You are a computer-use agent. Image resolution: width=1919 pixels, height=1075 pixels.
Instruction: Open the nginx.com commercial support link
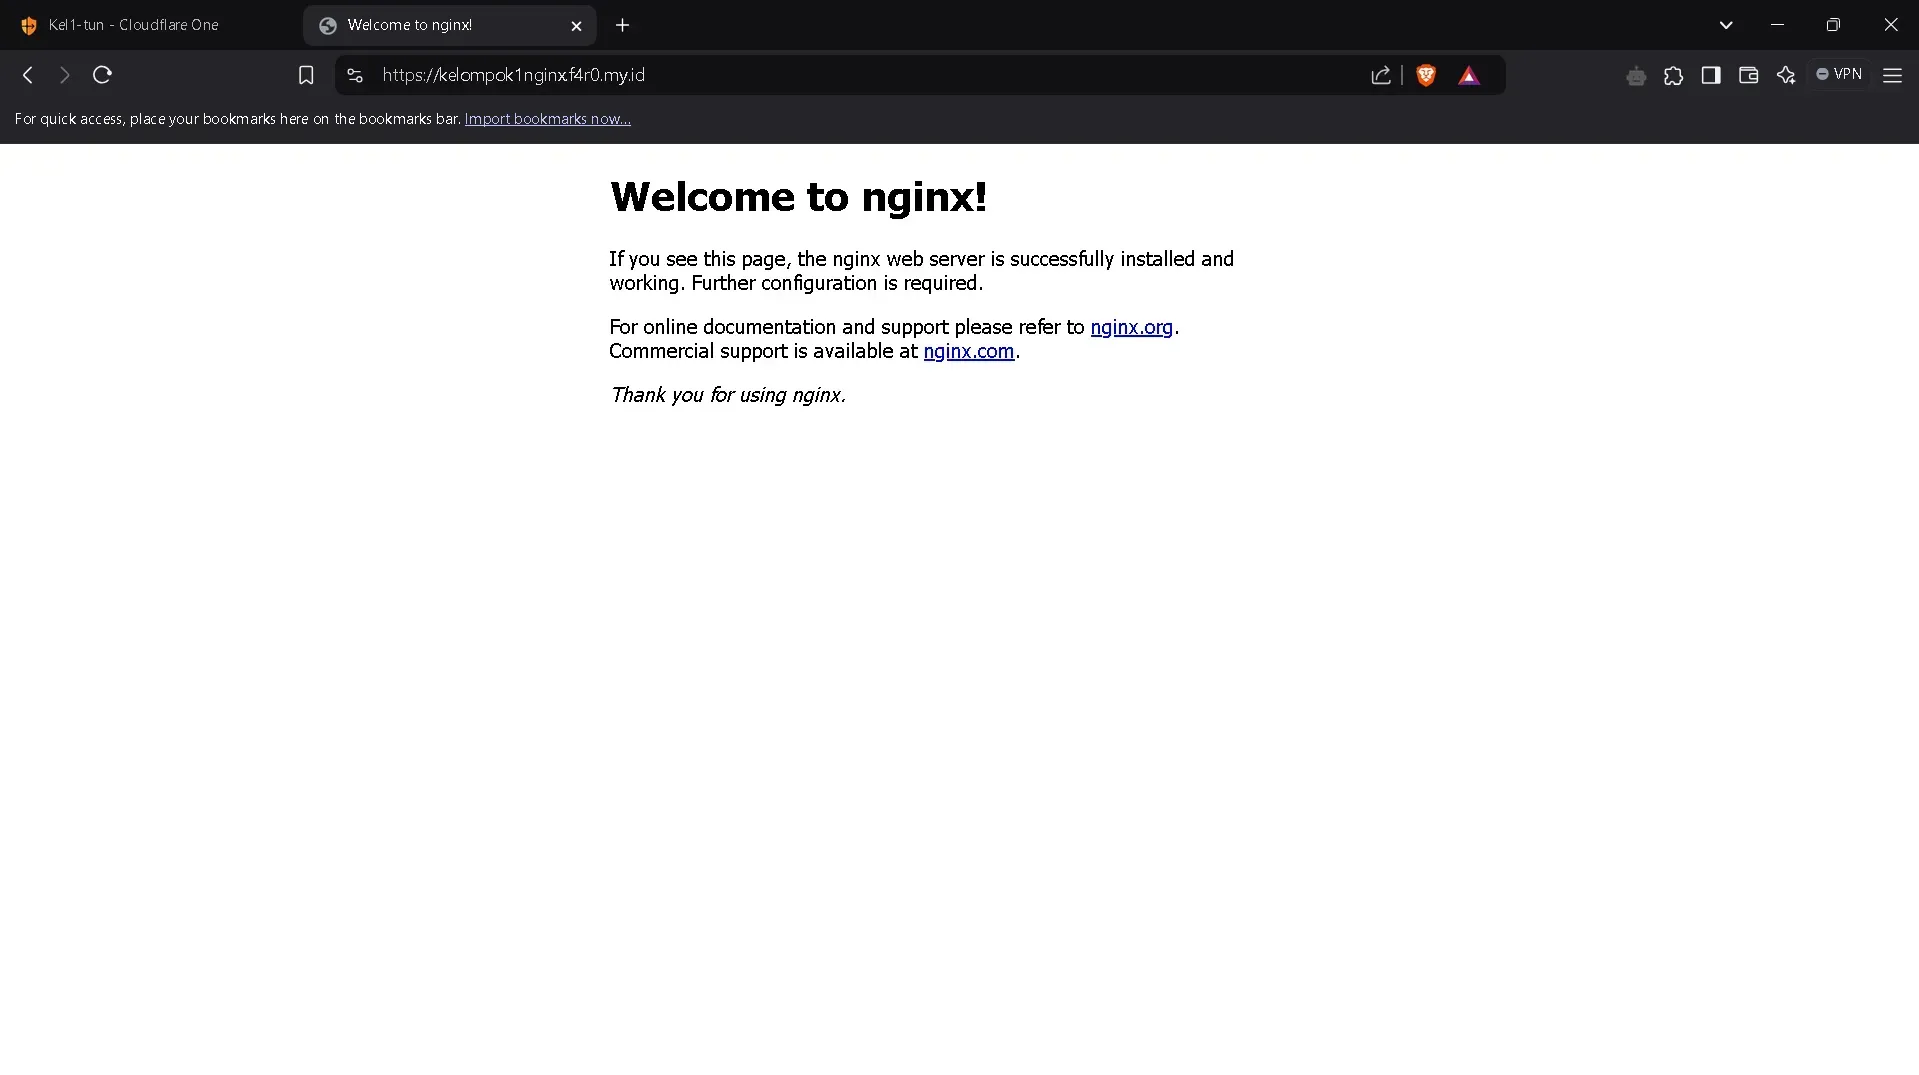[x=969, y=351]
